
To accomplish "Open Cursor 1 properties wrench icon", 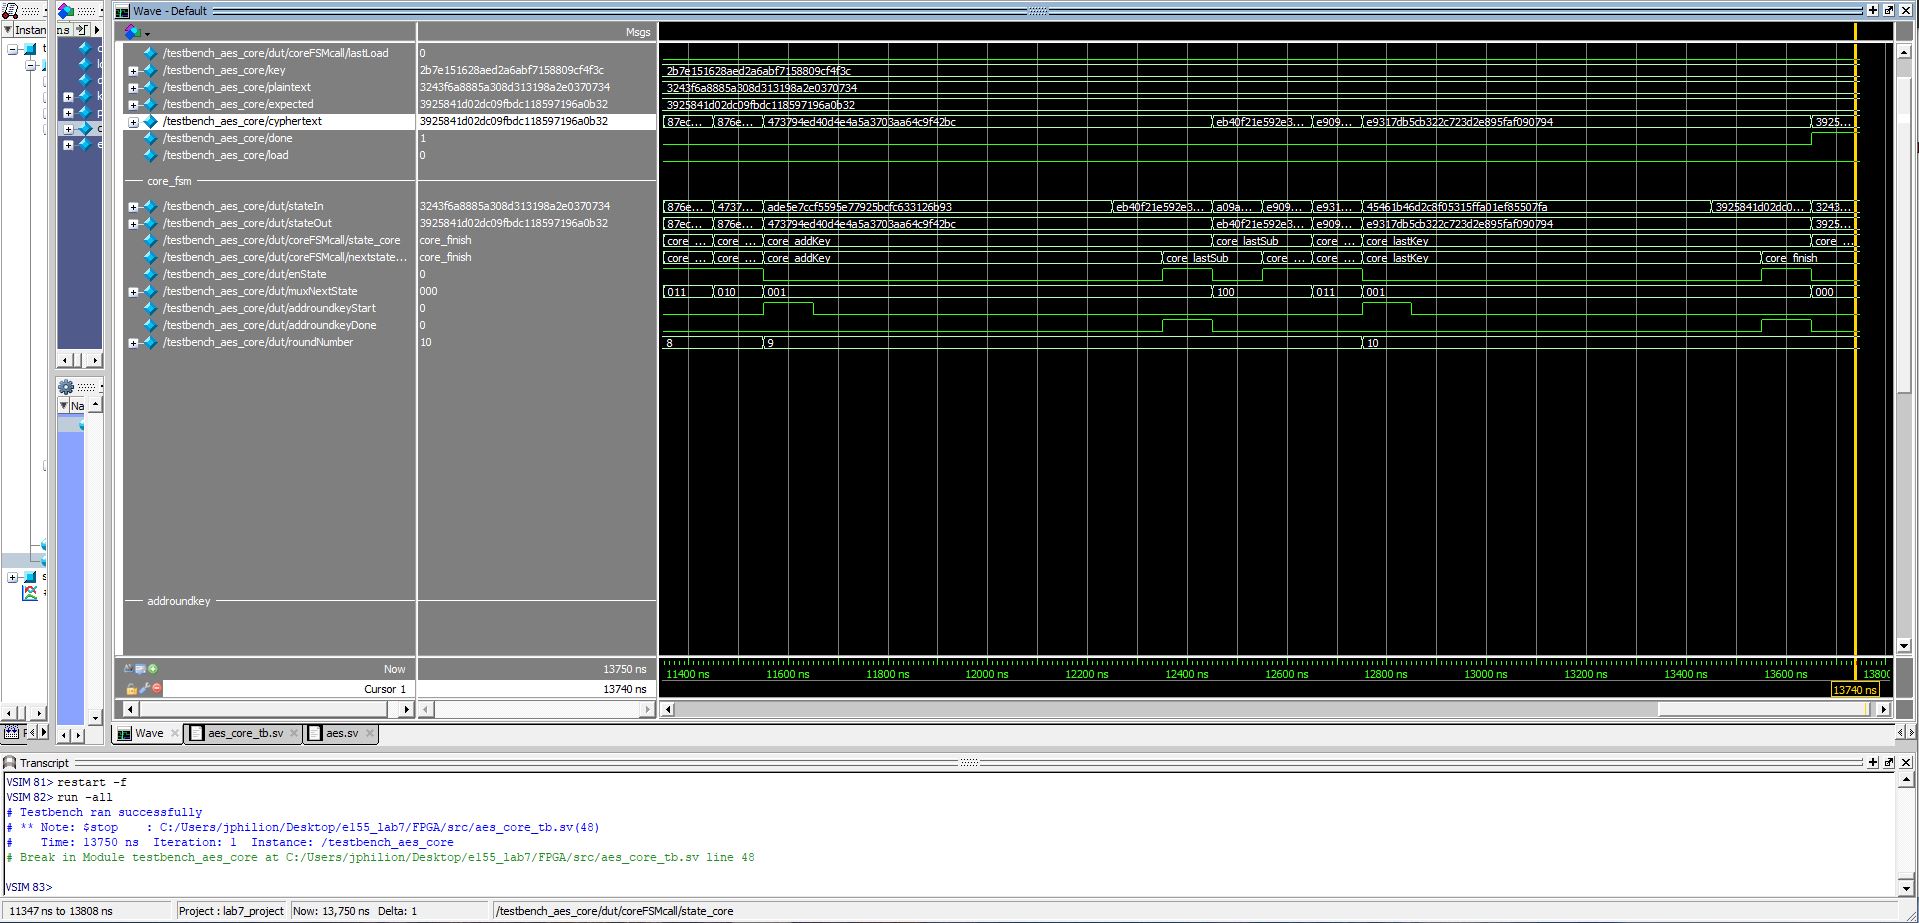I will tap(144, 689).
